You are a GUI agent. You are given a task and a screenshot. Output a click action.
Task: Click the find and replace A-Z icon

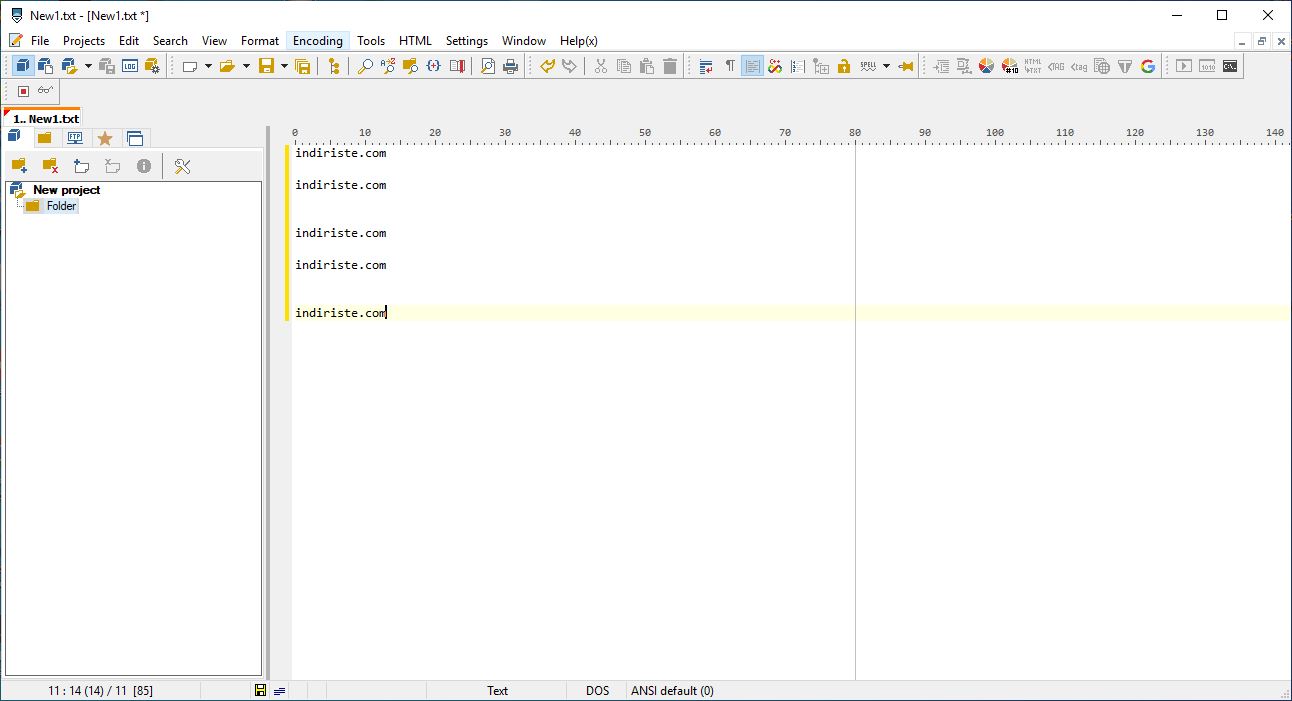(388, 66)
